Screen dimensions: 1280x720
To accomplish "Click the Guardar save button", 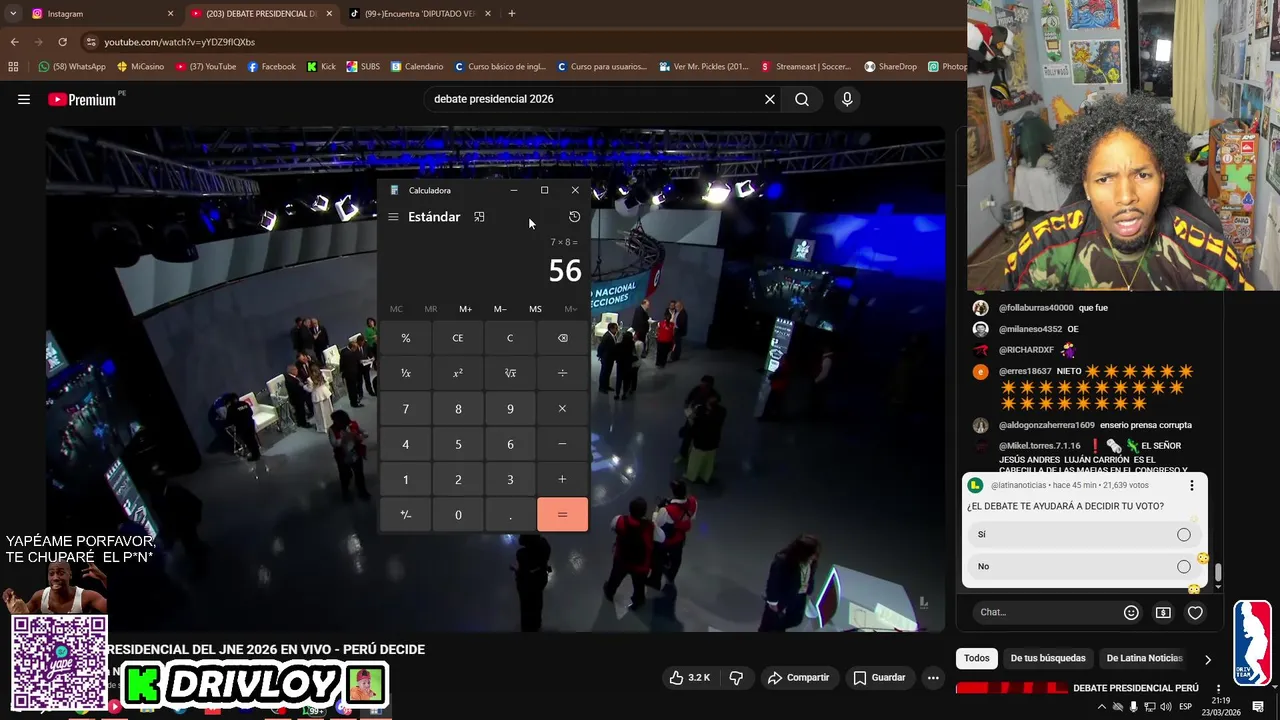I will coord(879,678).
